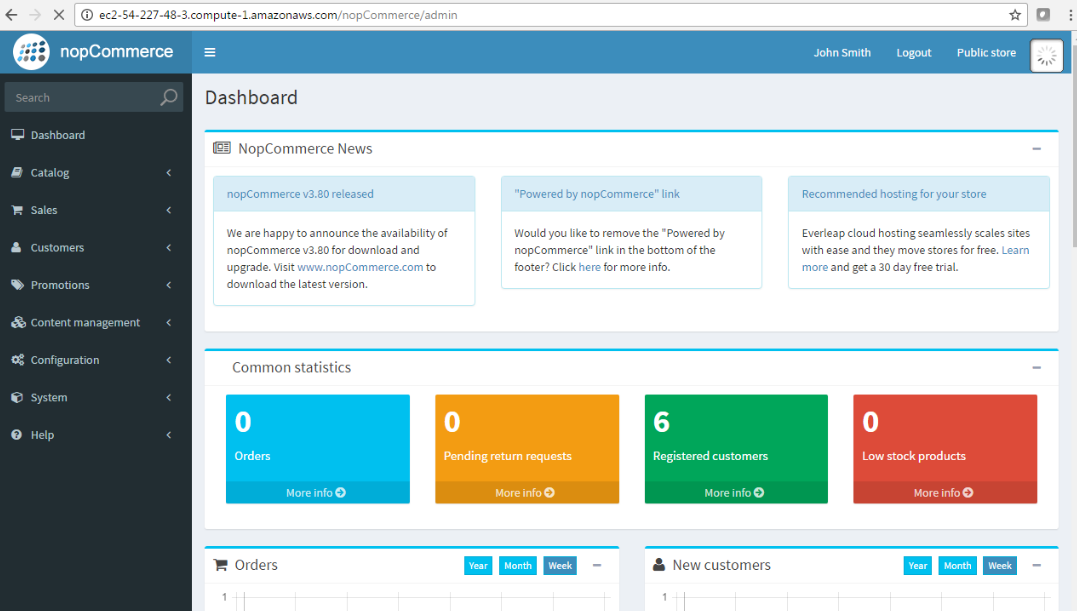Click the Sales shopping cart icon

click(x=17, y=209)
